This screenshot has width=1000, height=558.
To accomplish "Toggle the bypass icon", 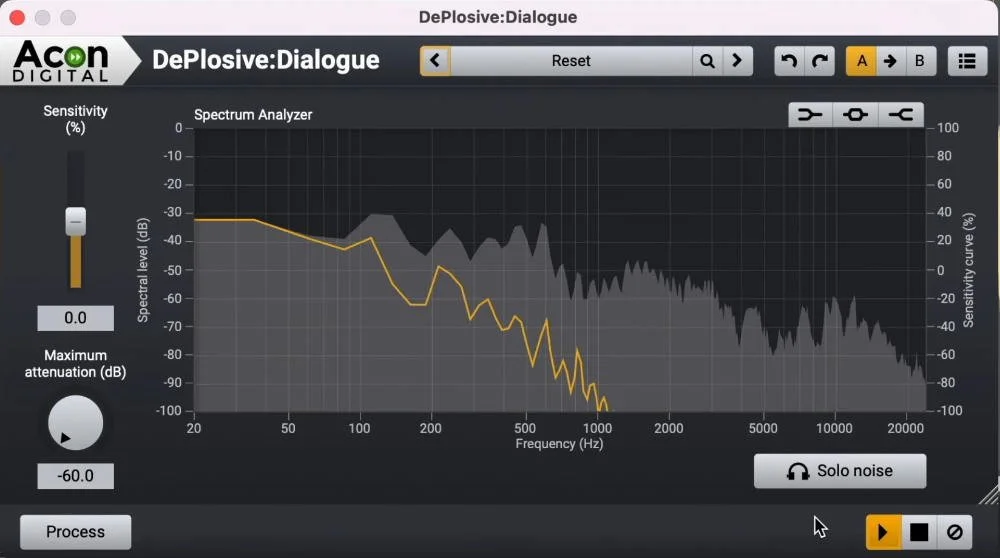I will click(x=955, y=532).
